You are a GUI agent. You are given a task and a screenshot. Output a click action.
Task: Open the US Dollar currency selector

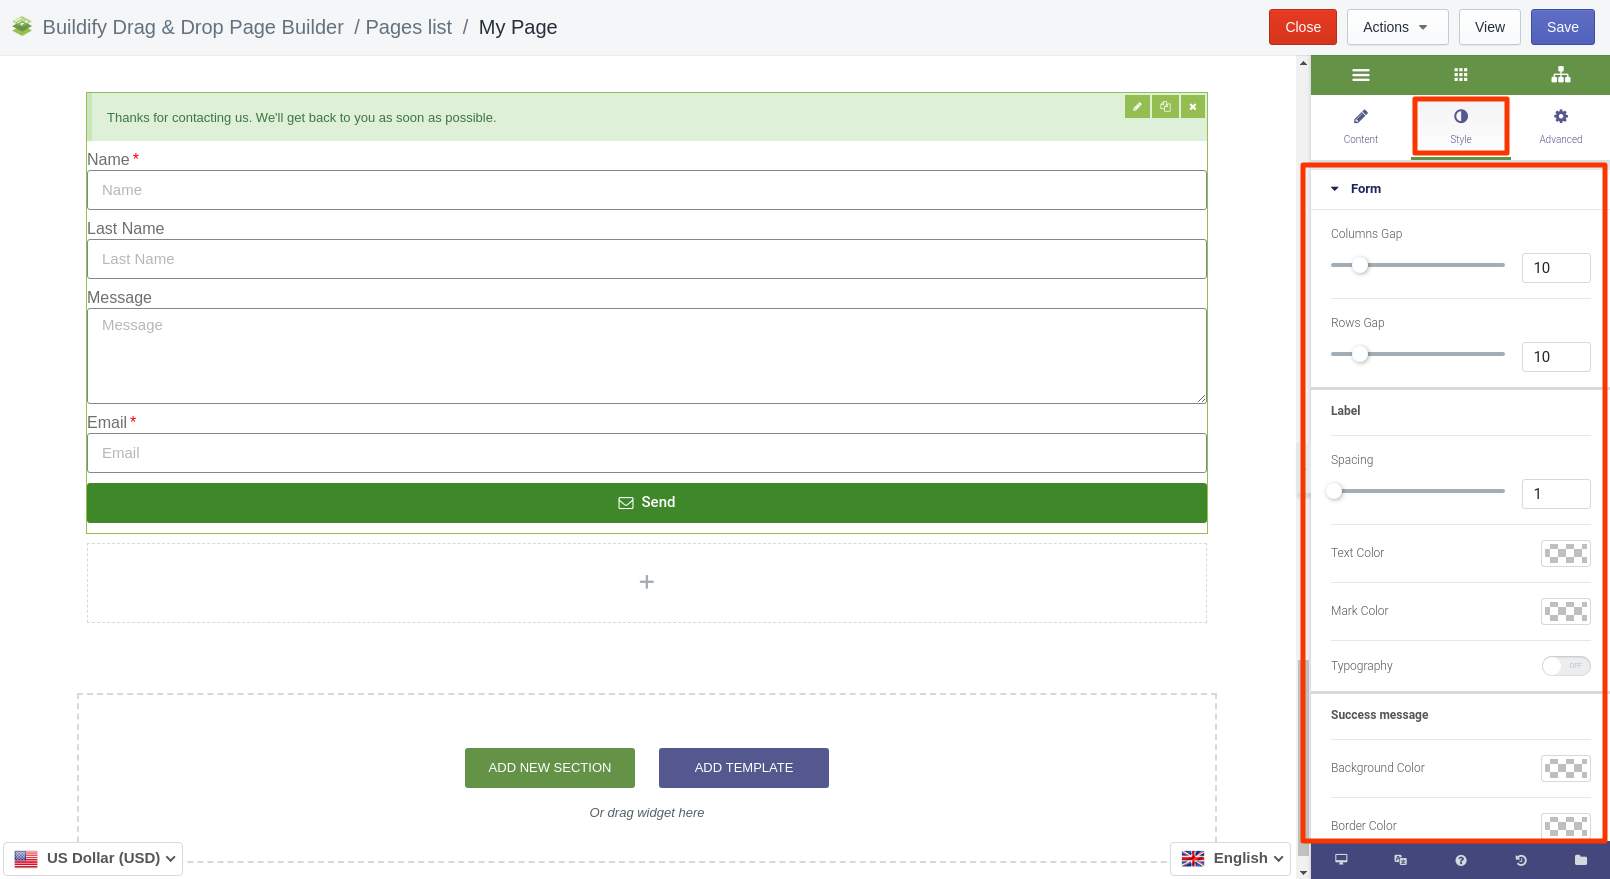(93, 858)
